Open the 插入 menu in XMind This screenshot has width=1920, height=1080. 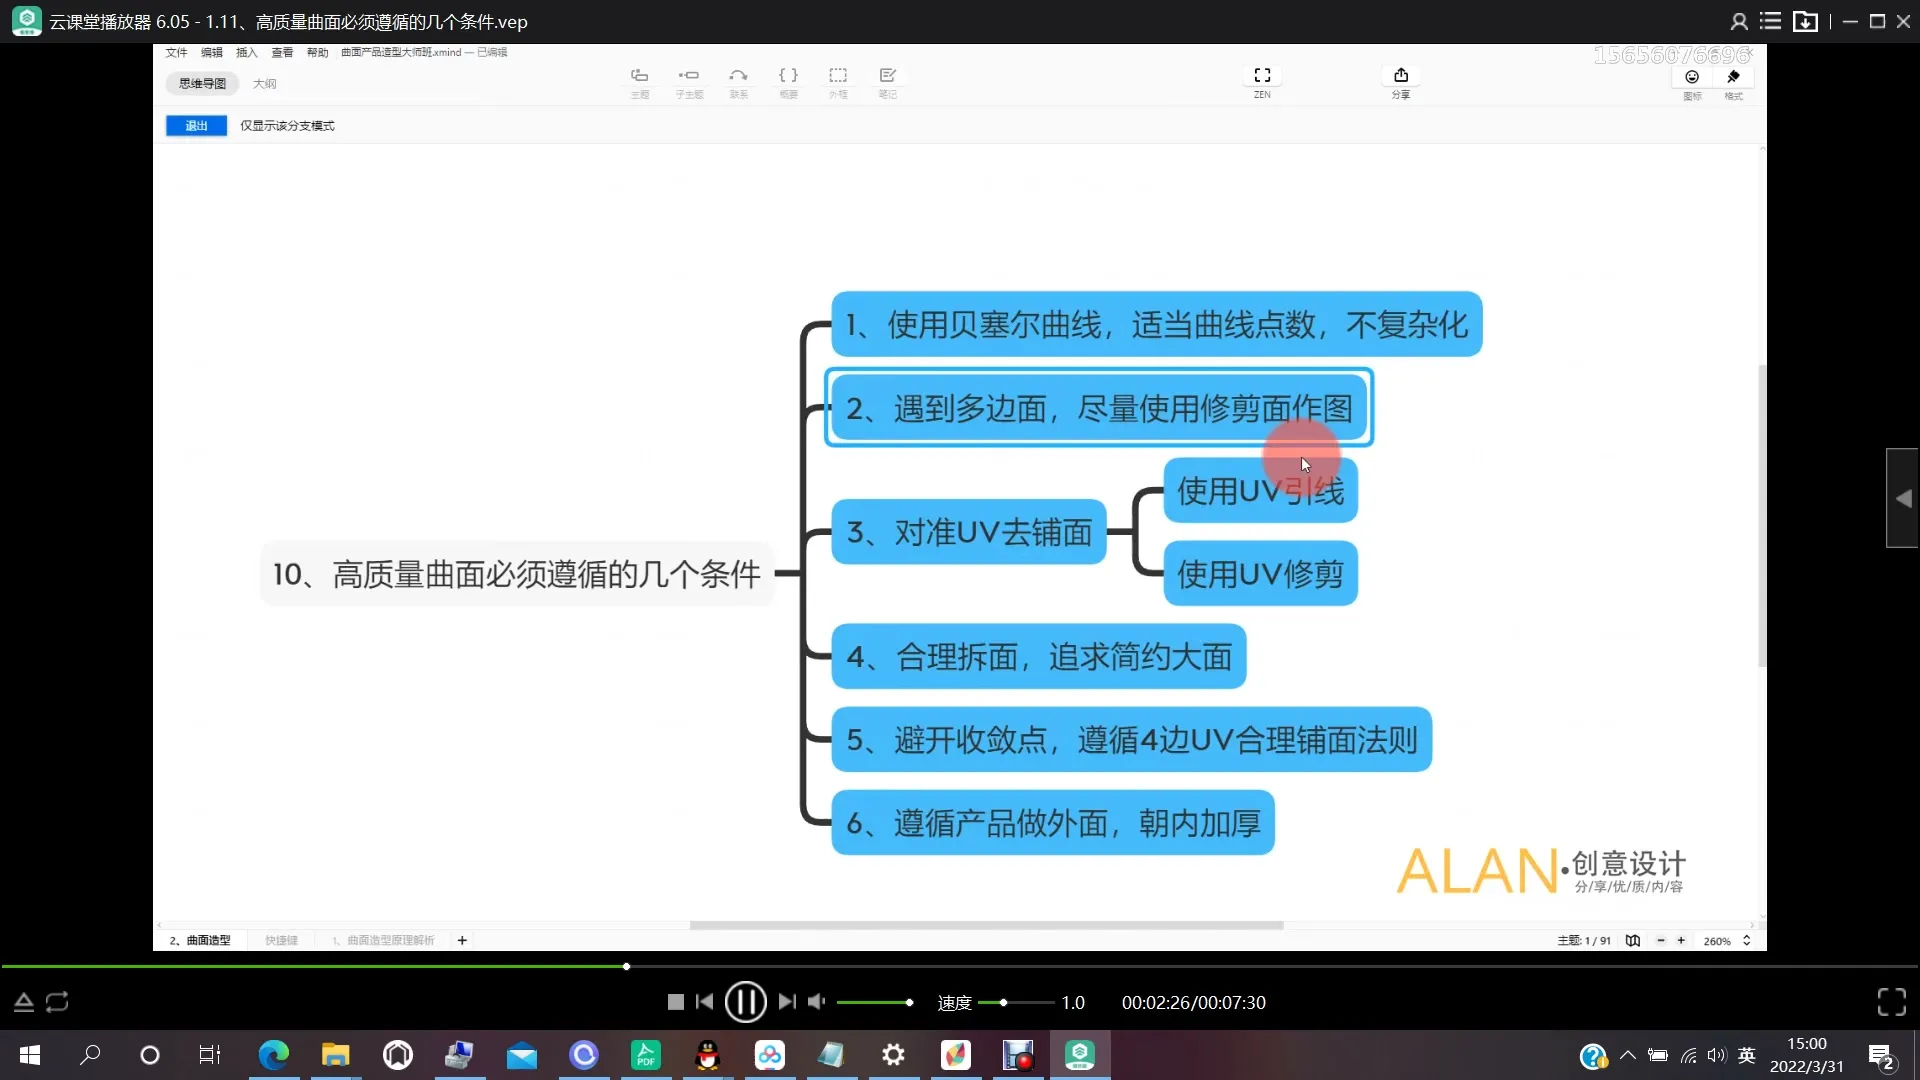coord(246,52)
